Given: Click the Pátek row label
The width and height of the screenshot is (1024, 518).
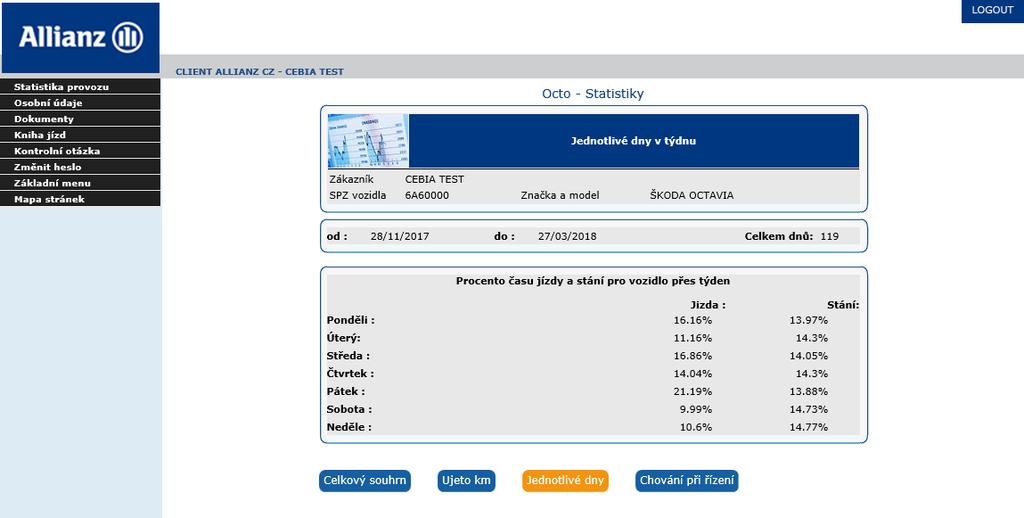Looking at the screenshot, I should pyautogui.click(x=345, y=392).
